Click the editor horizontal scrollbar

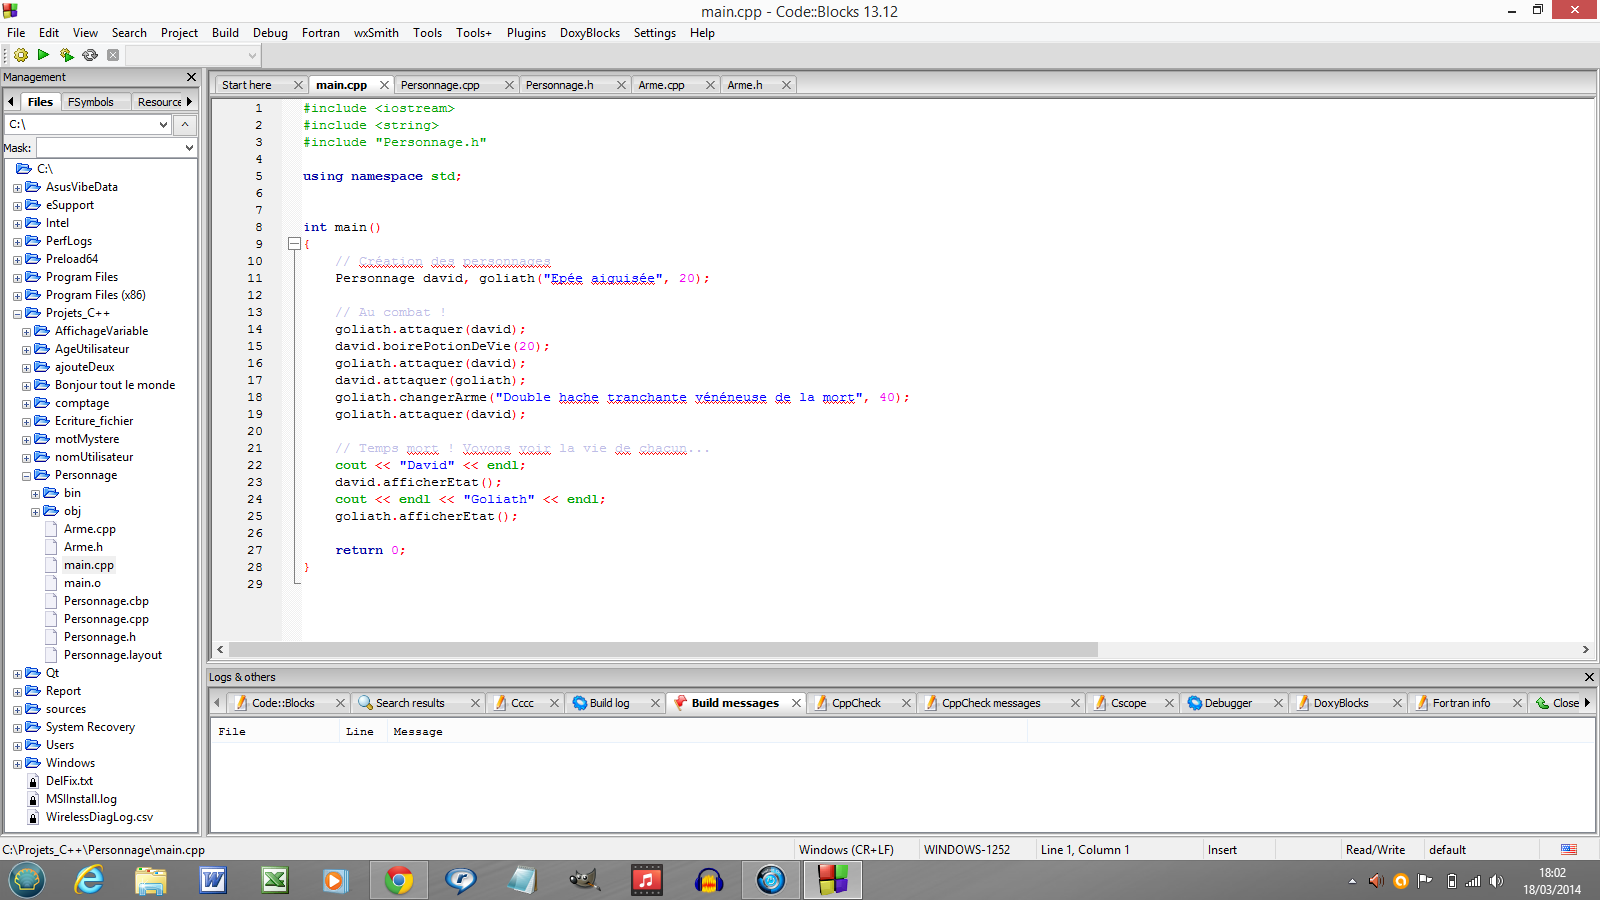coord(662,650)
